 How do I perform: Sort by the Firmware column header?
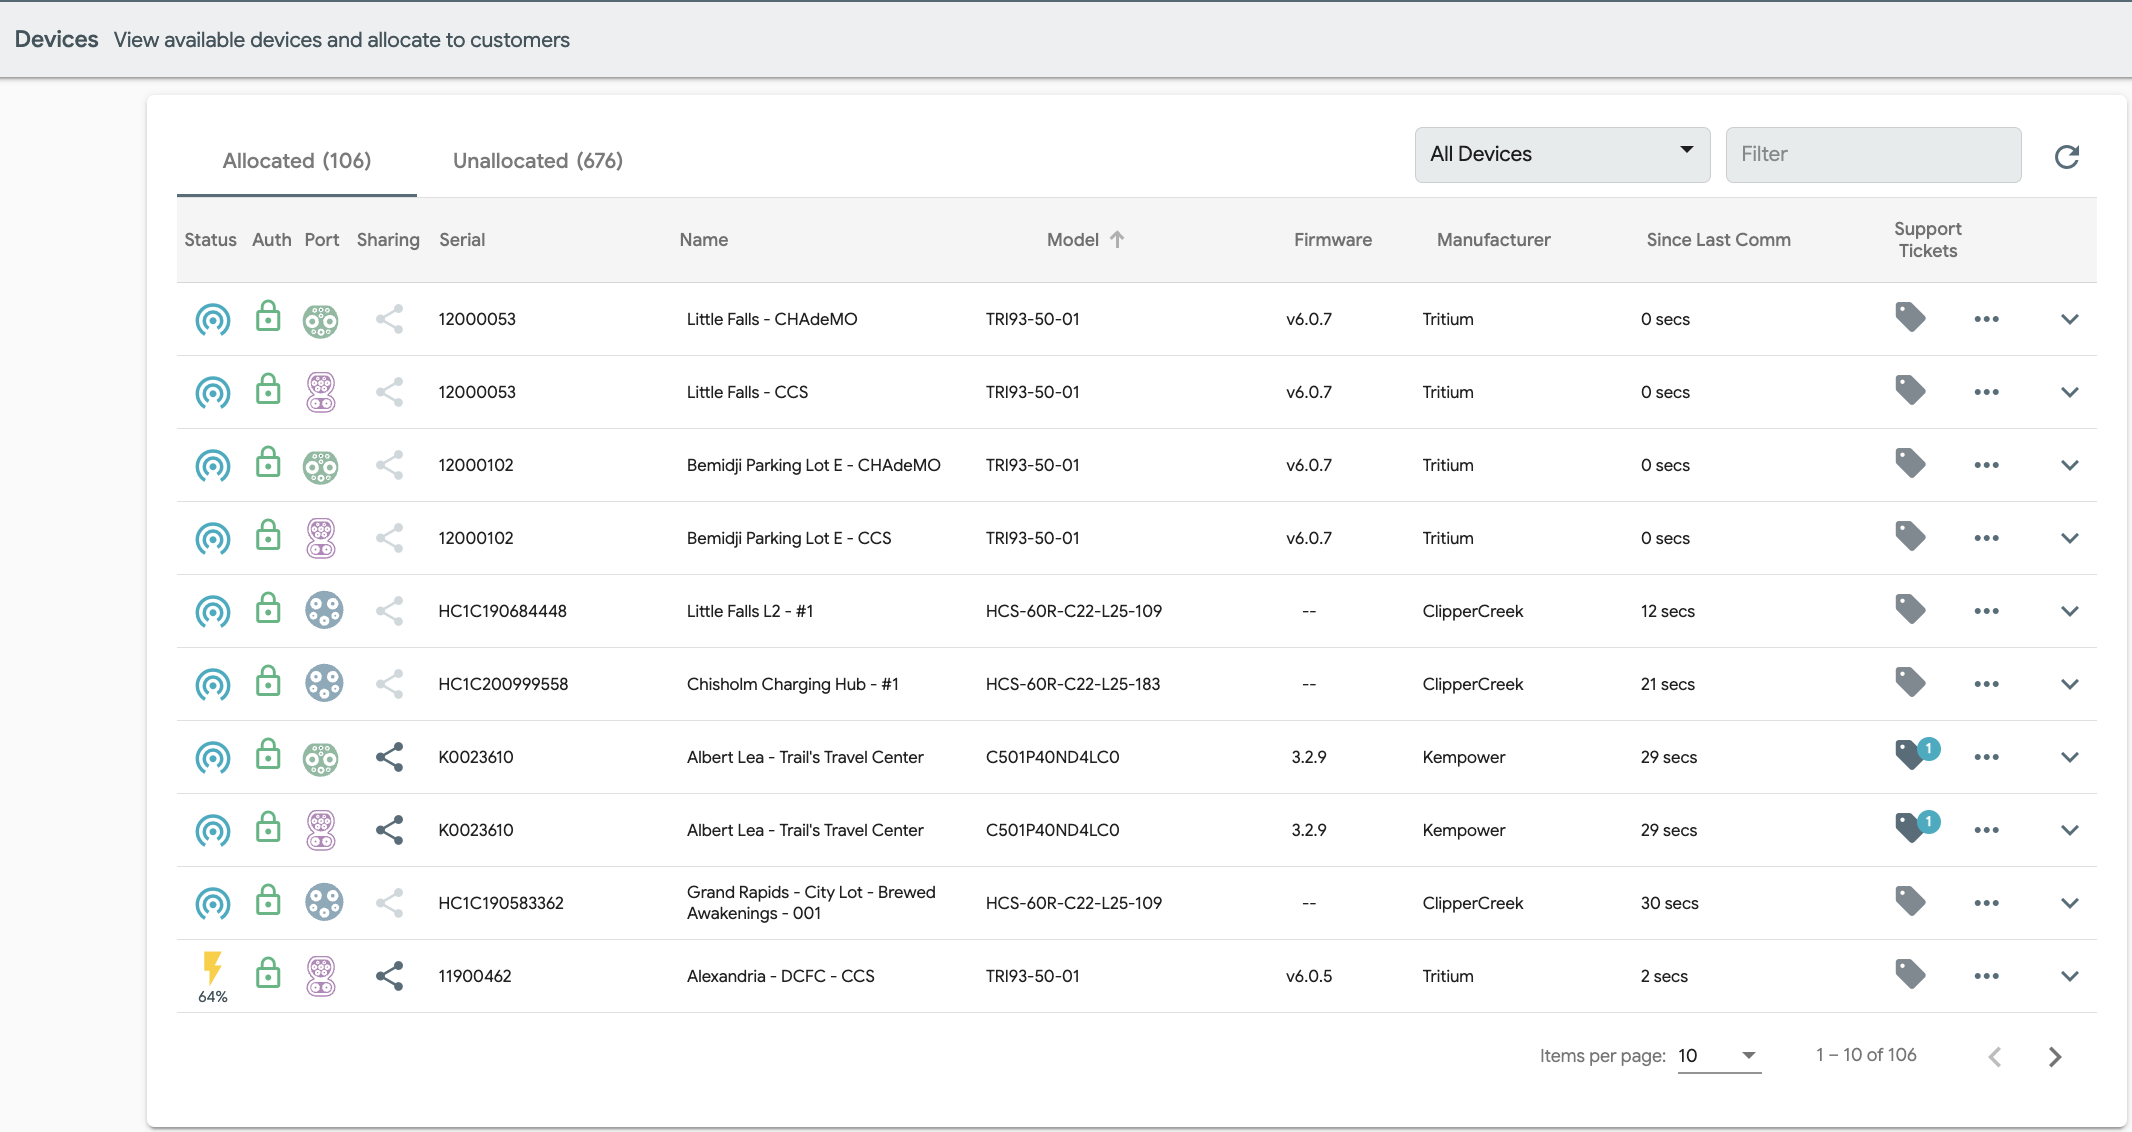click(x=1333, y=240)
